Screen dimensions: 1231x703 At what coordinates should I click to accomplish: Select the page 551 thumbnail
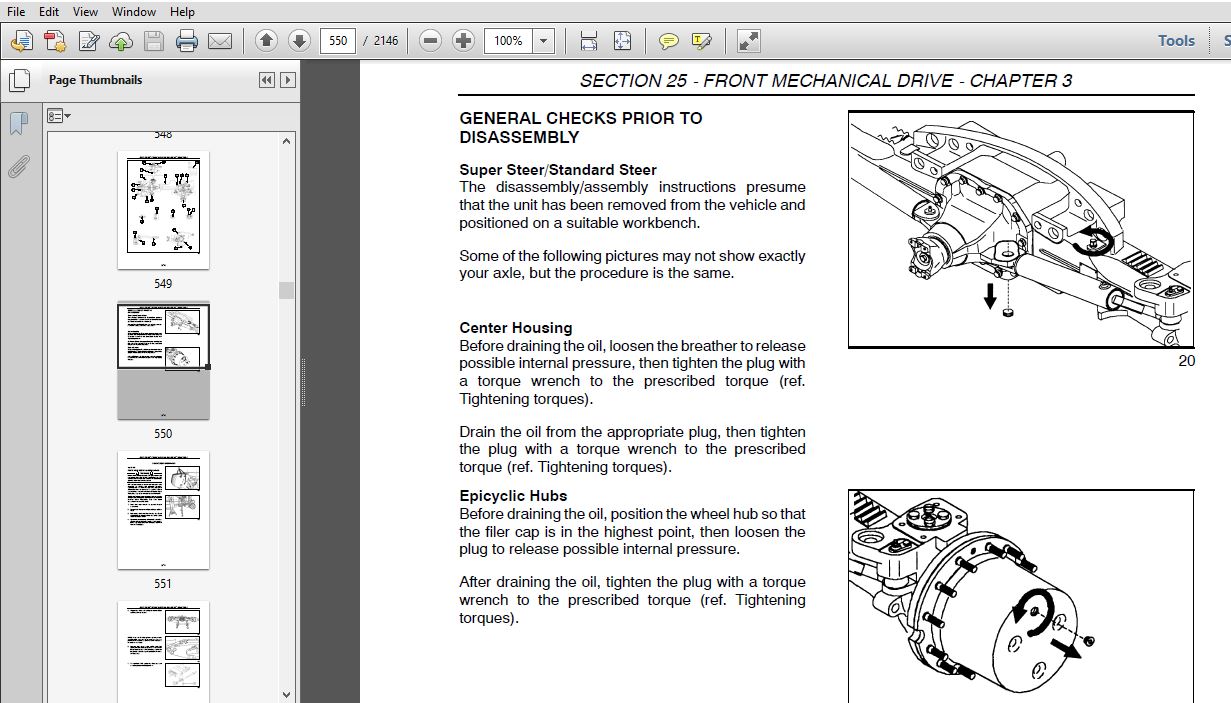click(163, 510)
